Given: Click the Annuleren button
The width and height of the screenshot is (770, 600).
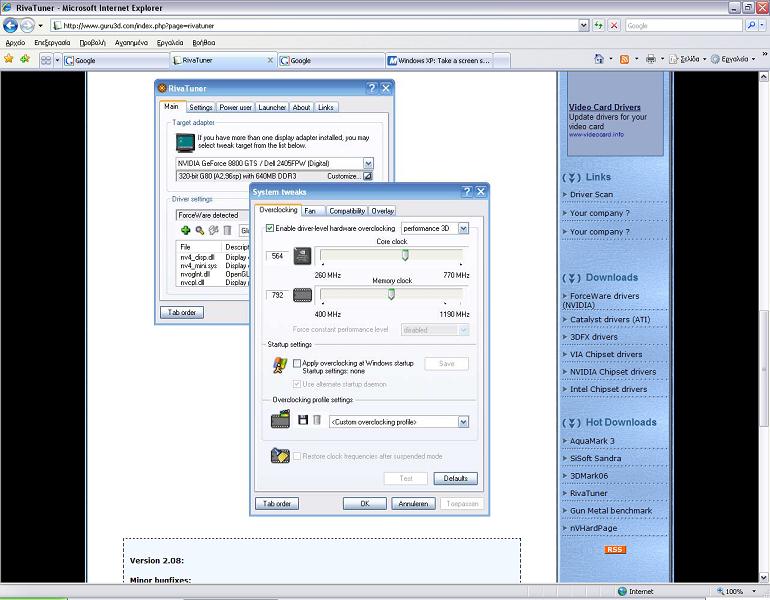Looking at the screenshot, I should coord(413,503).
